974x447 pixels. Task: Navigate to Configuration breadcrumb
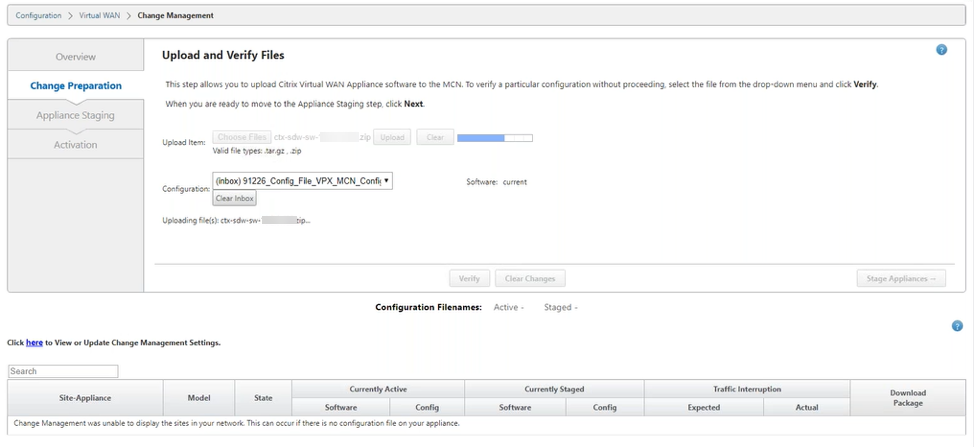coord(38,15)
